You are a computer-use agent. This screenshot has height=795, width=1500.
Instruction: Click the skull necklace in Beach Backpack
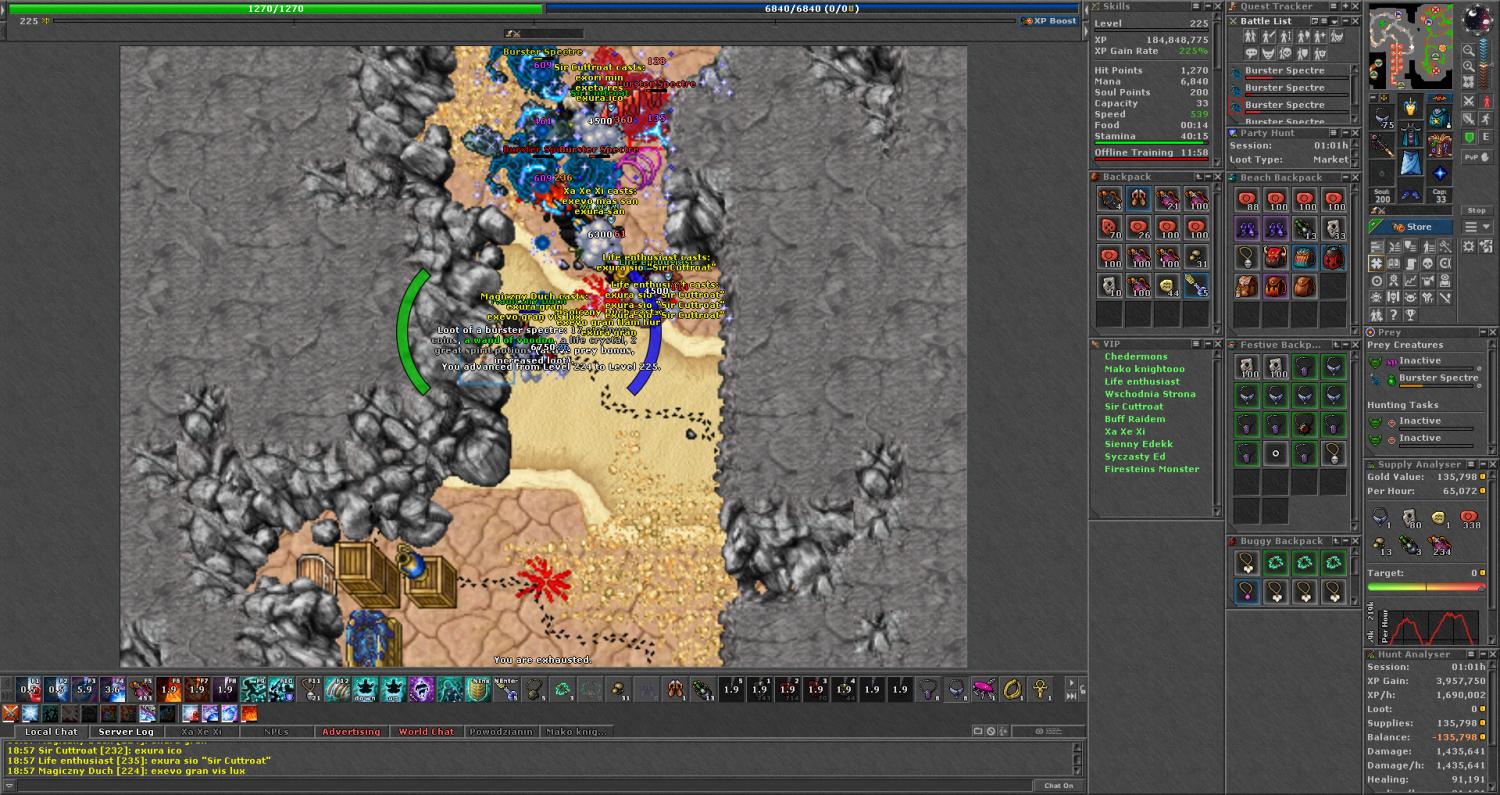[1247, 257]
